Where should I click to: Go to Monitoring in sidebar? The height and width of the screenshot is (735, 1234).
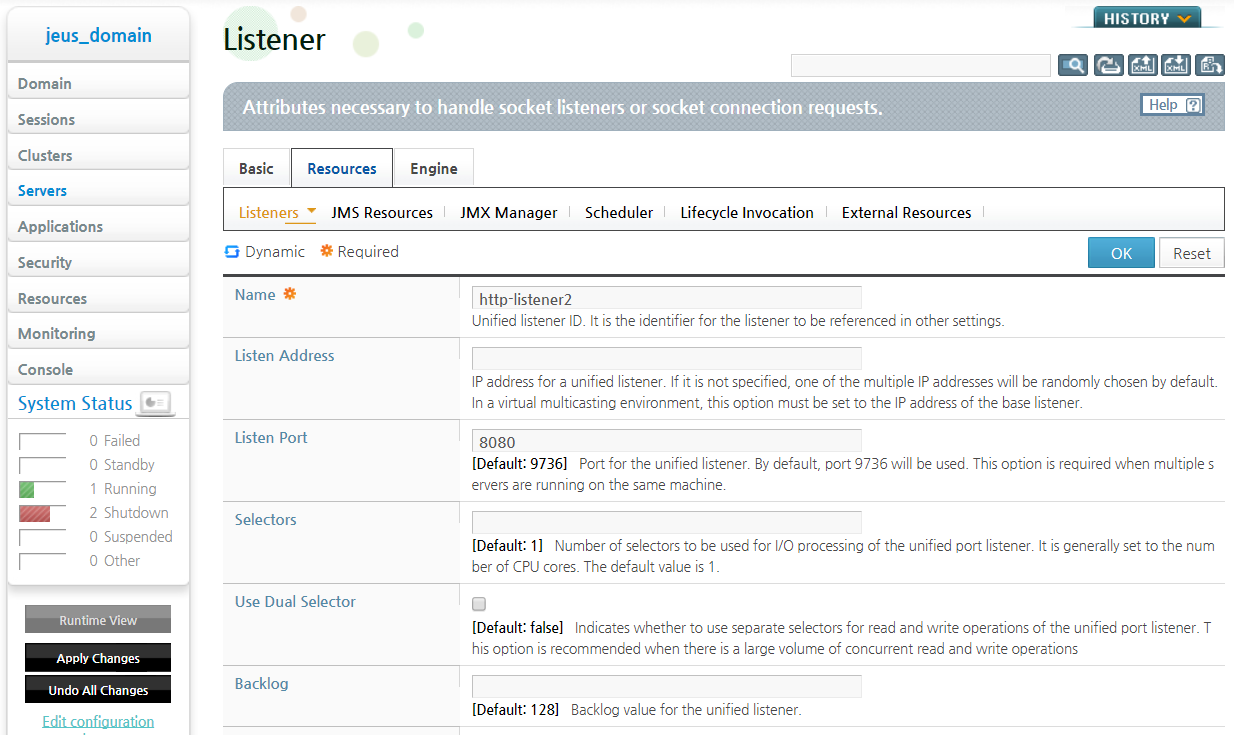click(x=98, y=333)
